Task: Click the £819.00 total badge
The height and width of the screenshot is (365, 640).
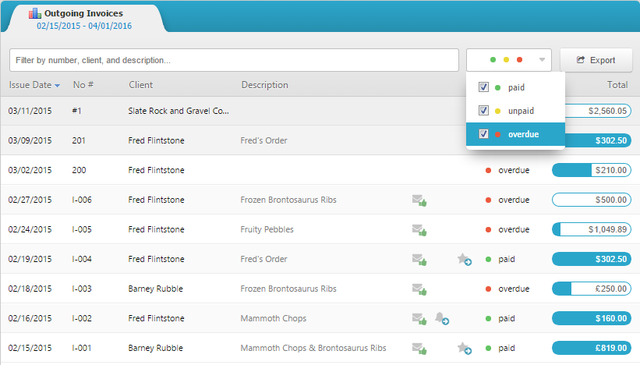Action: (591, 348)
